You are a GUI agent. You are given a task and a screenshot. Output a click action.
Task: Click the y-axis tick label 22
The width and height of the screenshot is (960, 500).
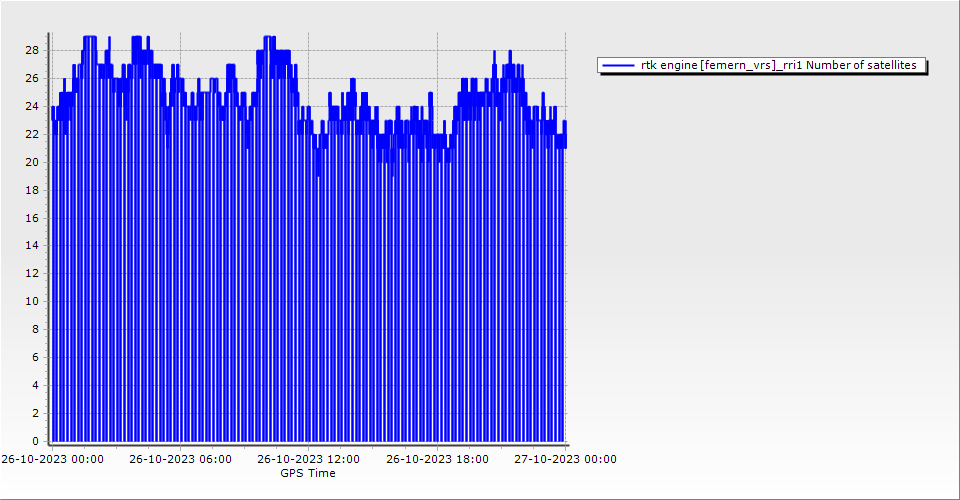[x=32, y=134]
